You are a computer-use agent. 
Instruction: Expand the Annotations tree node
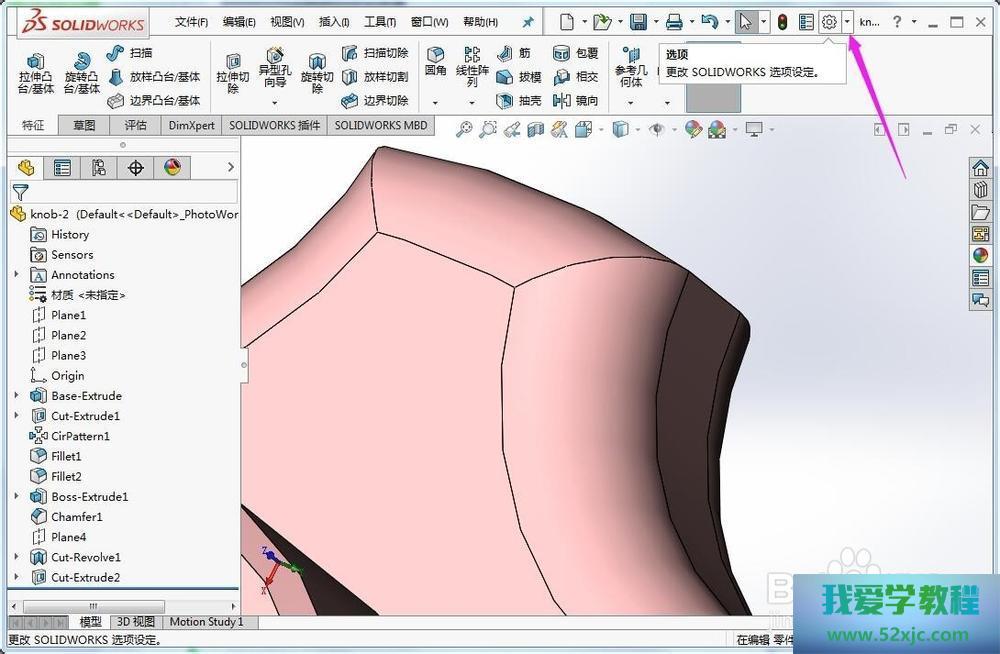(16, 275)
